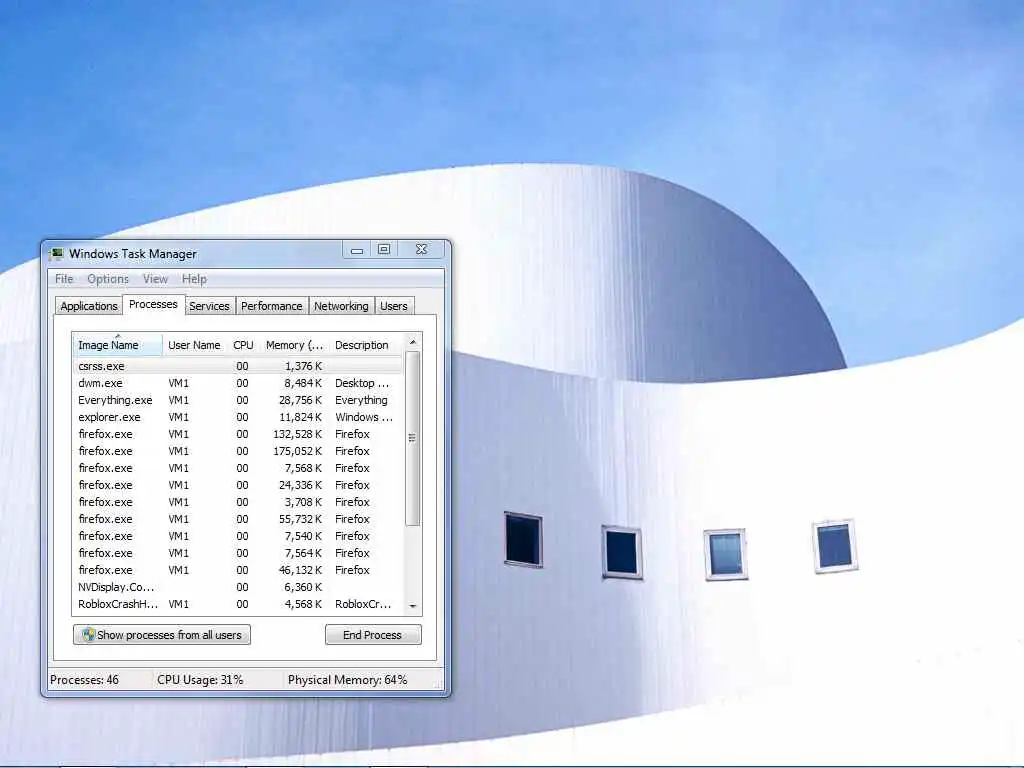Switch to the Users tab

coord(394,306)
